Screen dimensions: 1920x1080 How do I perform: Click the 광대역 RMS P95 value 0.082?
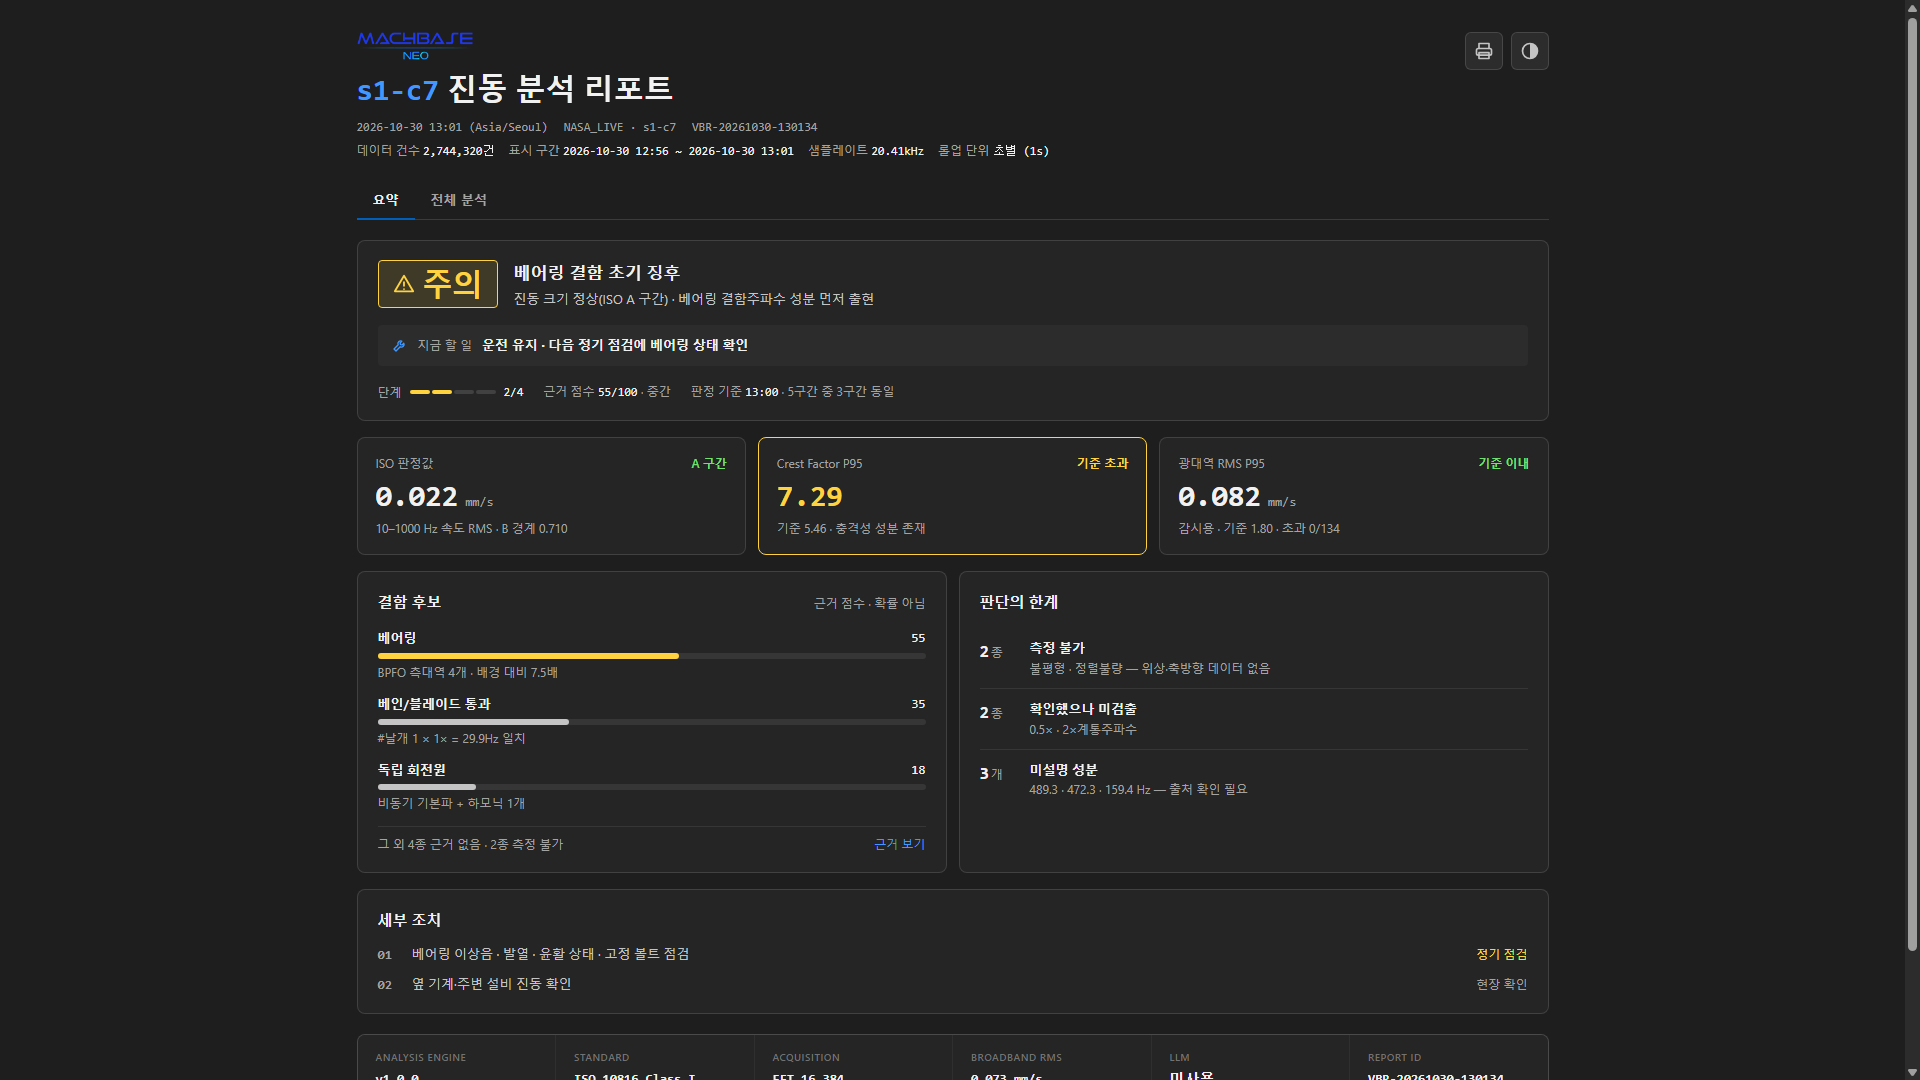click(1218, 497)
